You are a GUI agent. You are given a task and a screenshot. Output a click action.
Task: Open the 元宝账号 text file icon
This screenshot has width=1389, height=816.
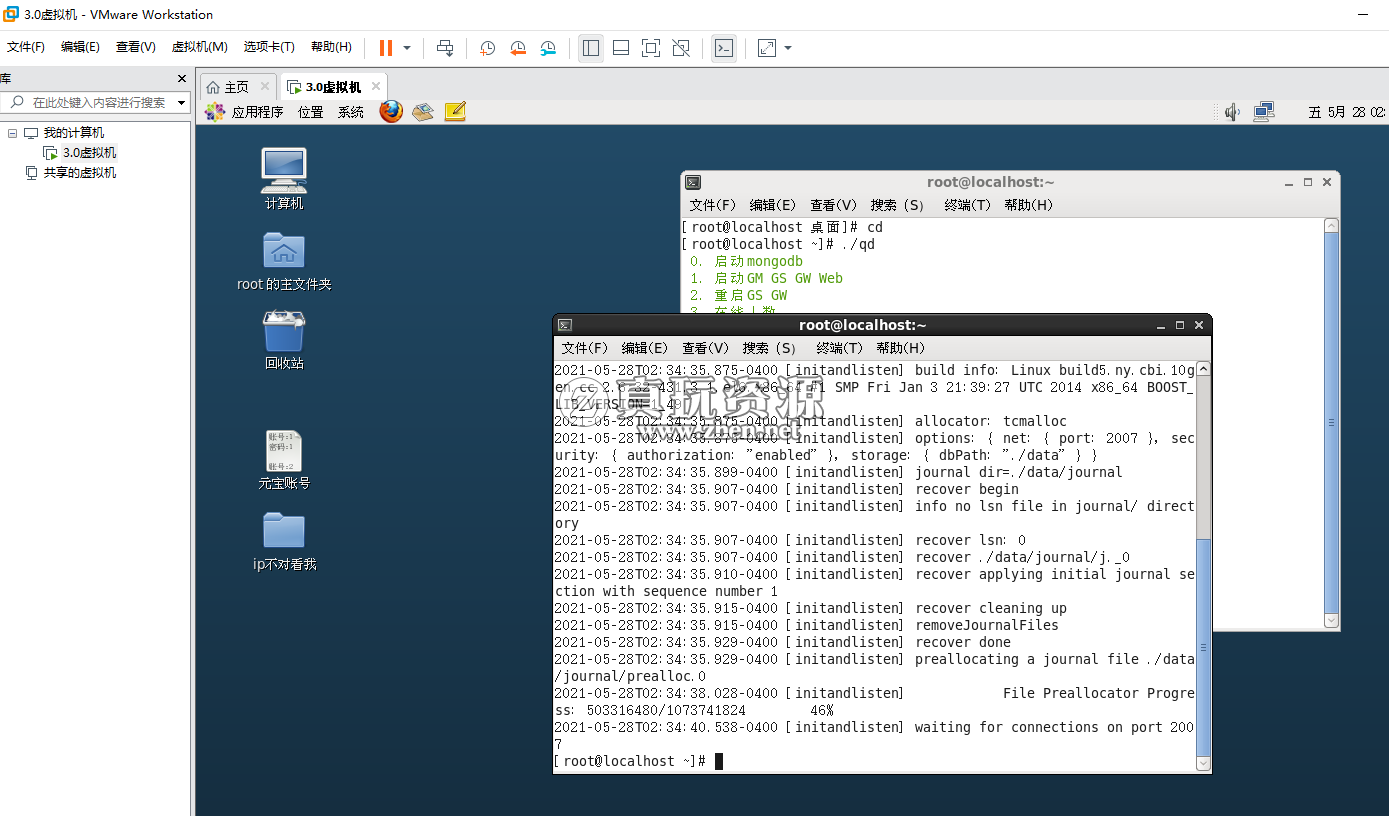(x=284, y=460)
